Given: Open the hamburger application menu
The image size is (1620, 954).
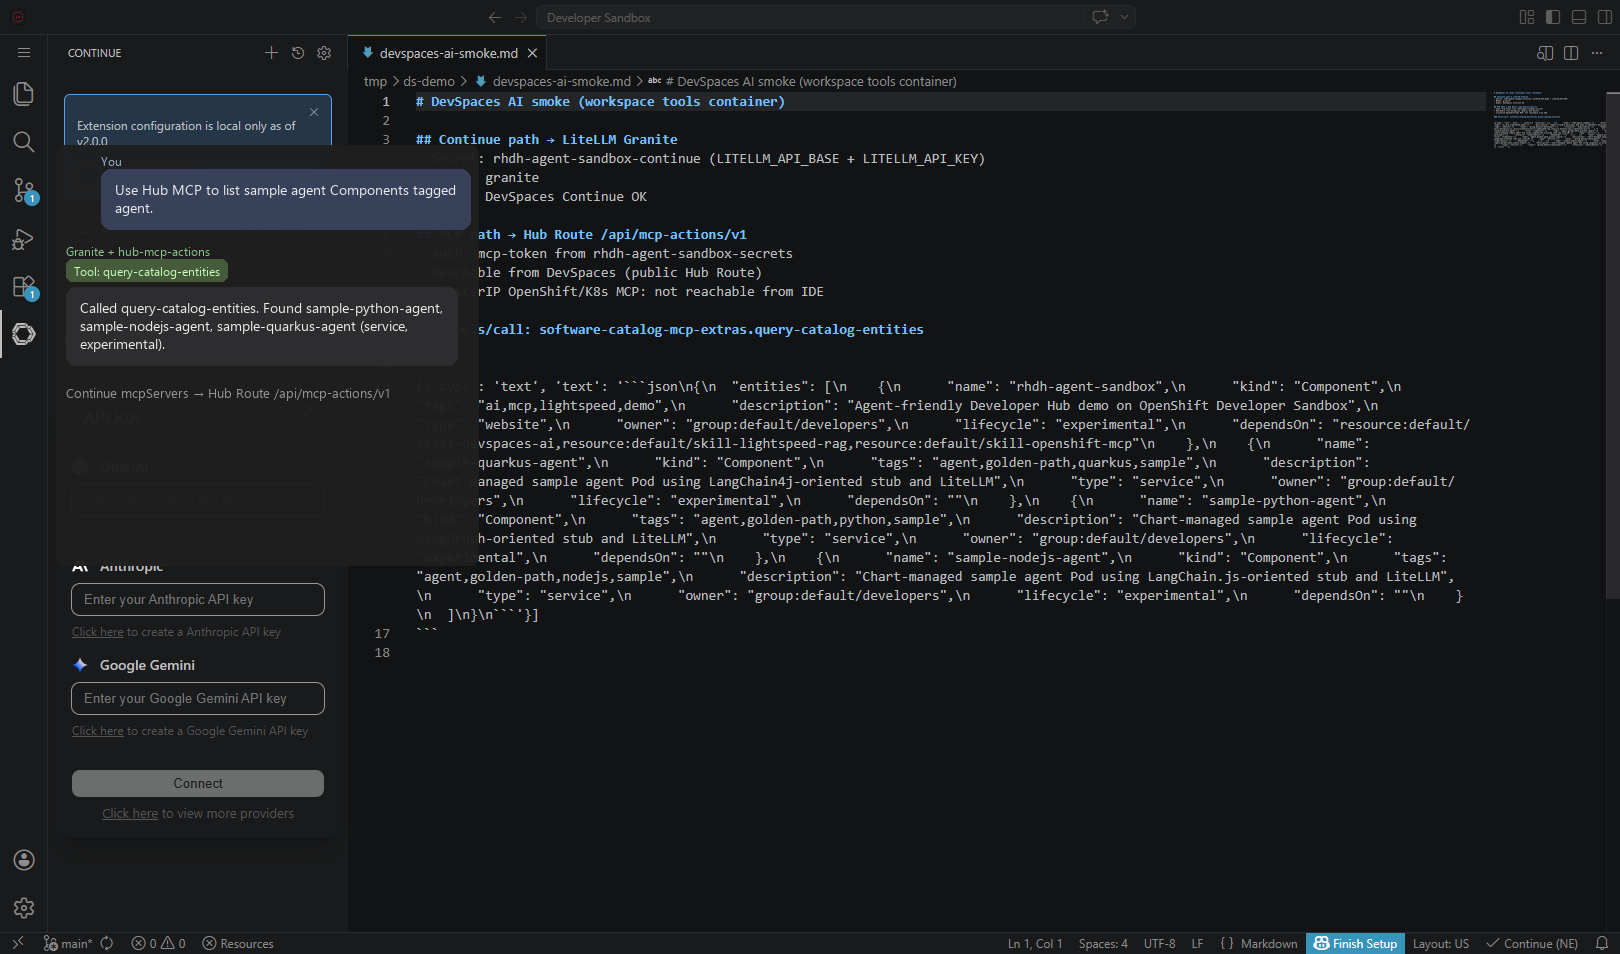Looking at the screenshot, I should pos(24,53).
